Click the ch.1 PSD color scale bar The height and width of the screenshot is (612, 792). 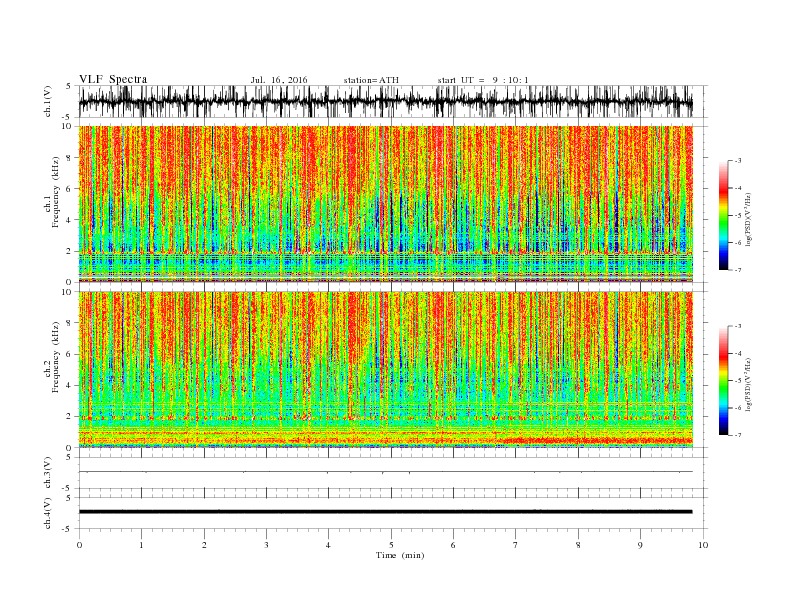723,215
